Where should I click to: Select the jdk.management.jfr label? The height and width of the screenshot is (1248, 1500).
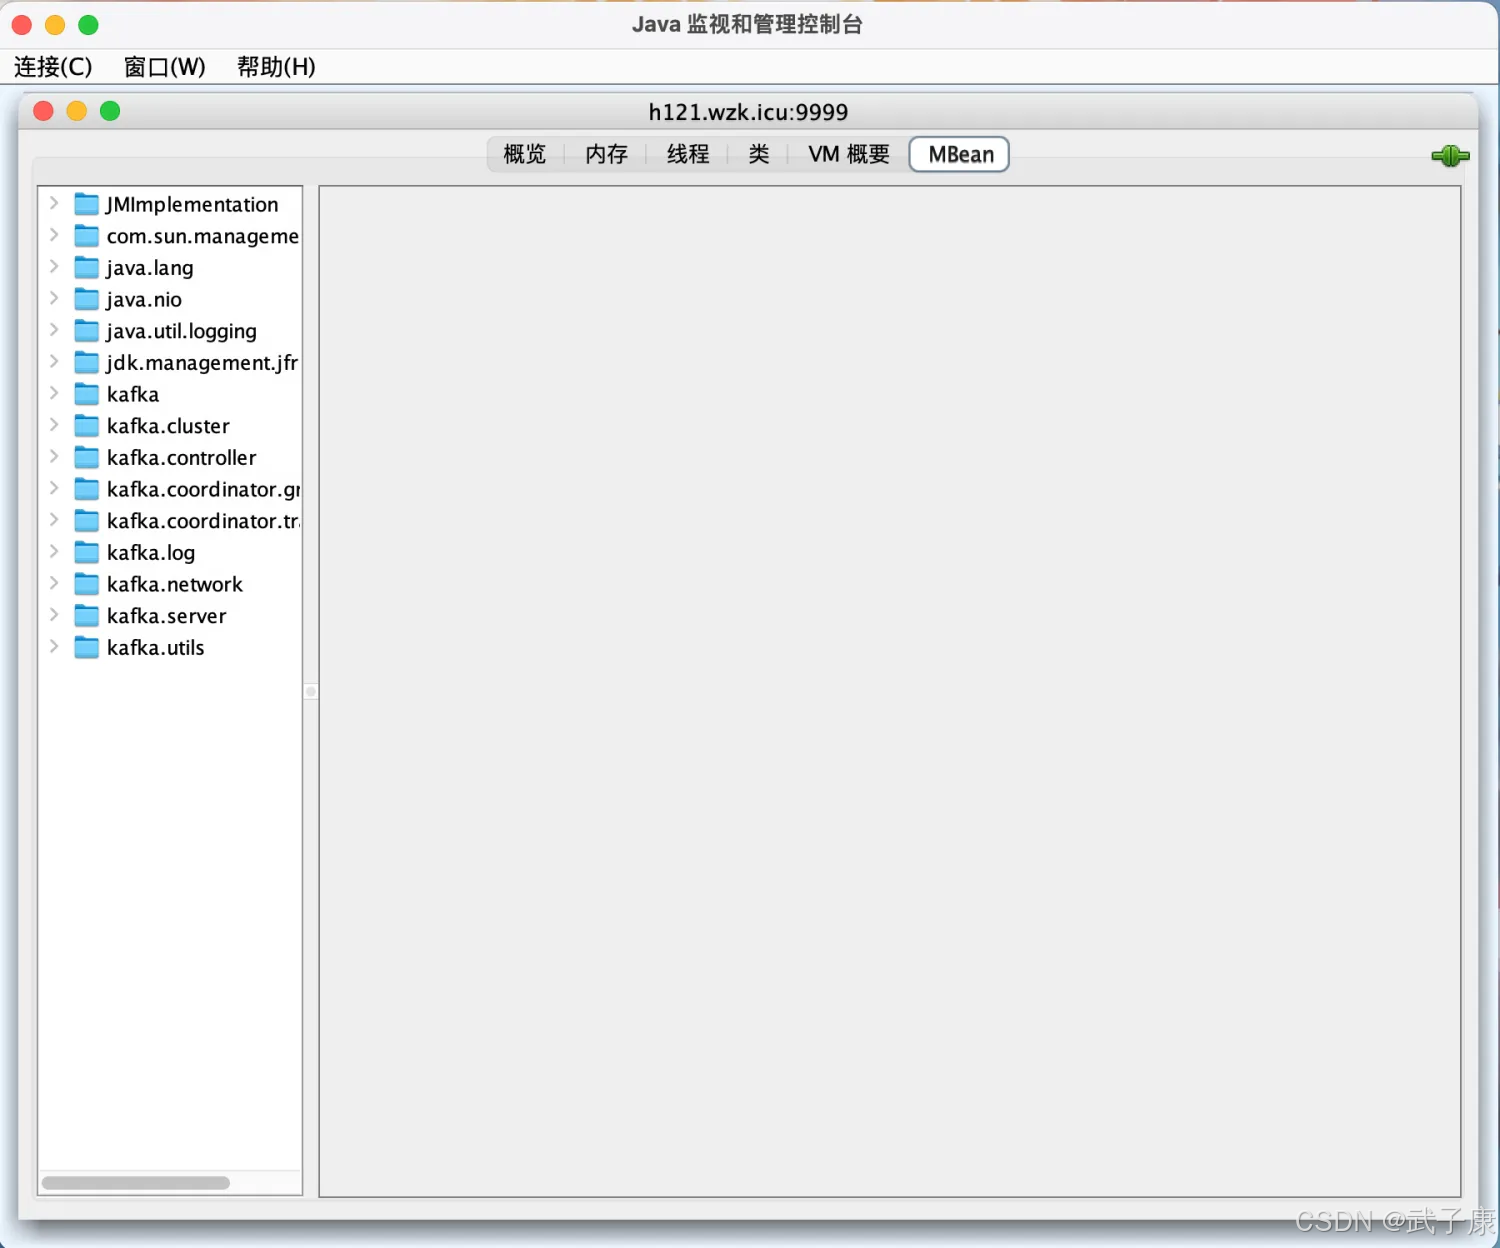click(202, 362)
